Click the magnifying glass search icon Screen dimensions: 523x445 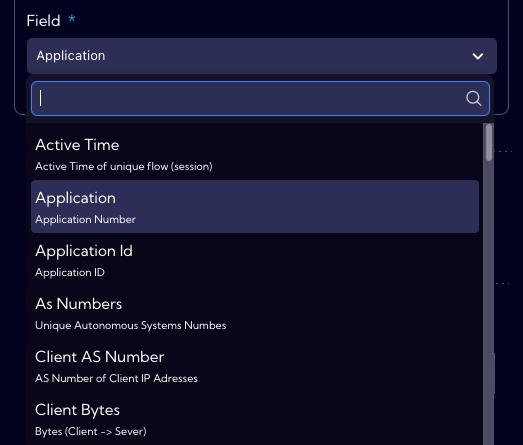(x=473, y=98)
